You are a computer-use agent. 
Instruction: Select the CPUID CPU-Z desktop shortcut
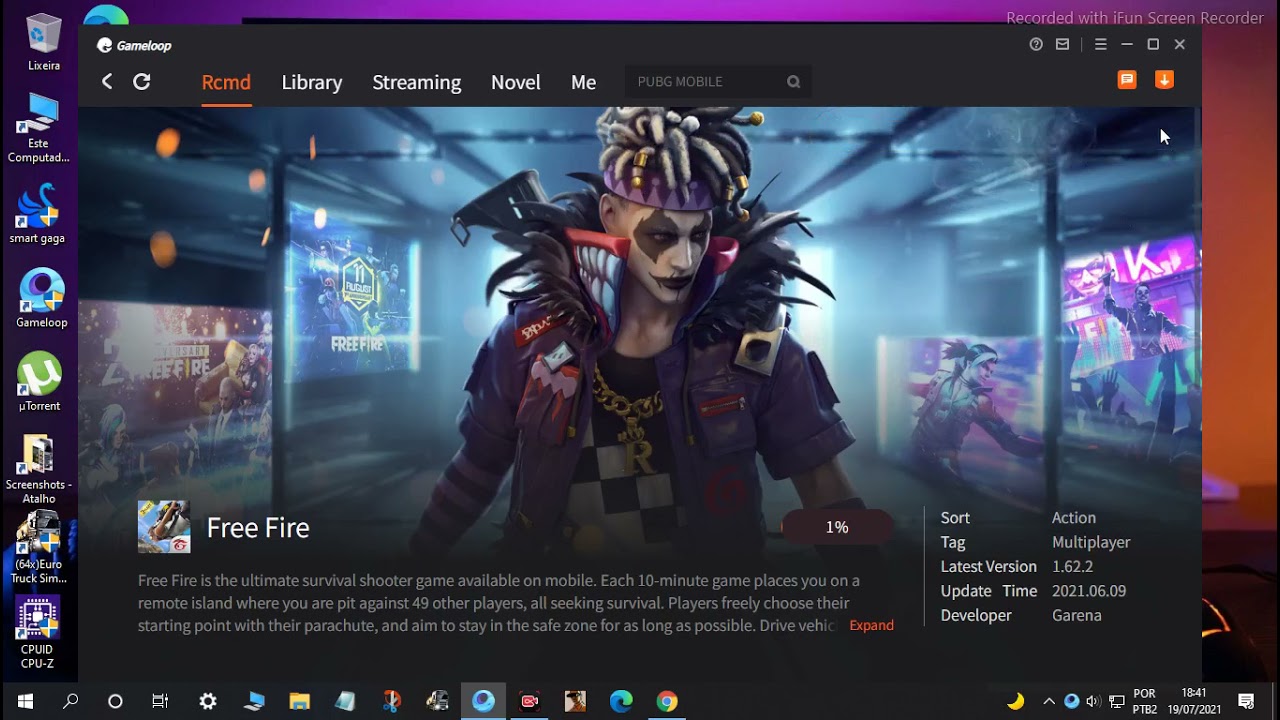[x=37, y=633]
